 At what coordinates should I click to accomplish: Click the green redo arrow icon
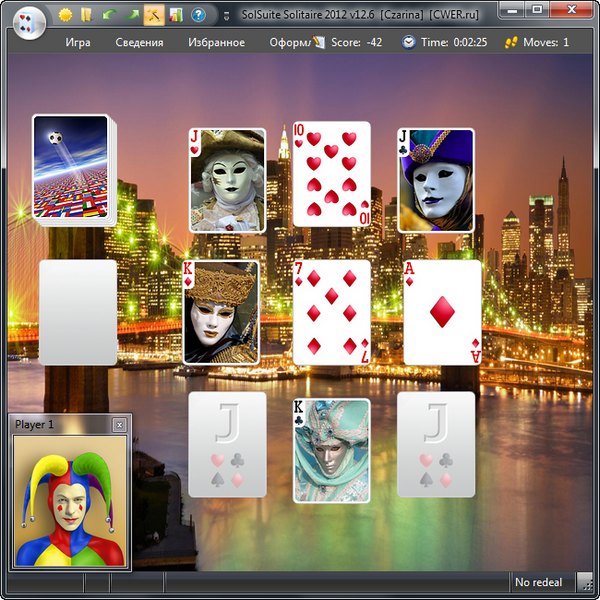131,15
